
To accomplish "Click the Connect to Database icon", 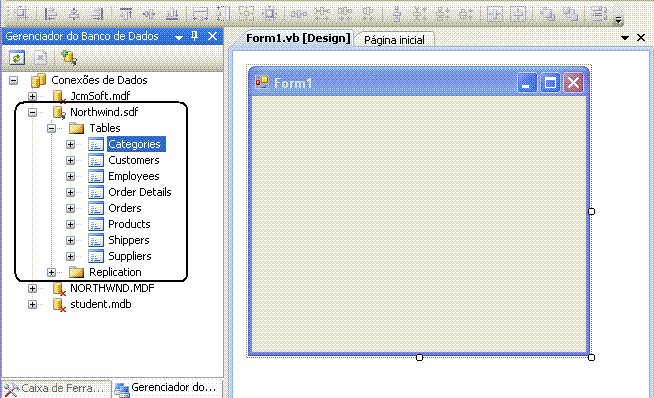I will (x=68, y=58).
